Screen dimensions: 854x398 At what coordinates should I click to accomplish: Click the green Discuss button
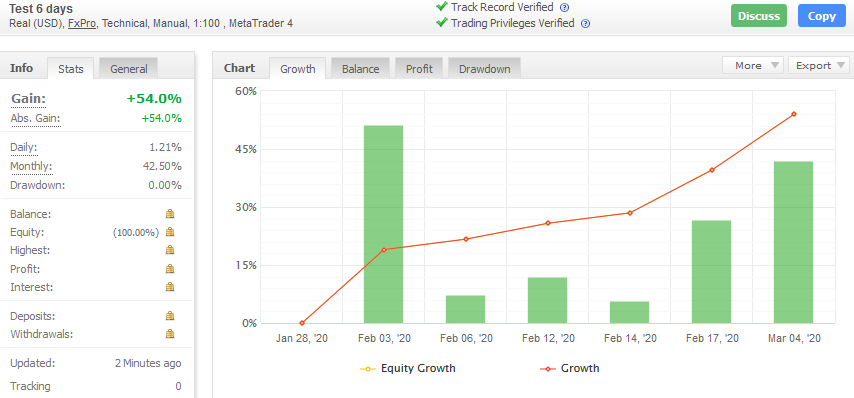tap(759, 16)
